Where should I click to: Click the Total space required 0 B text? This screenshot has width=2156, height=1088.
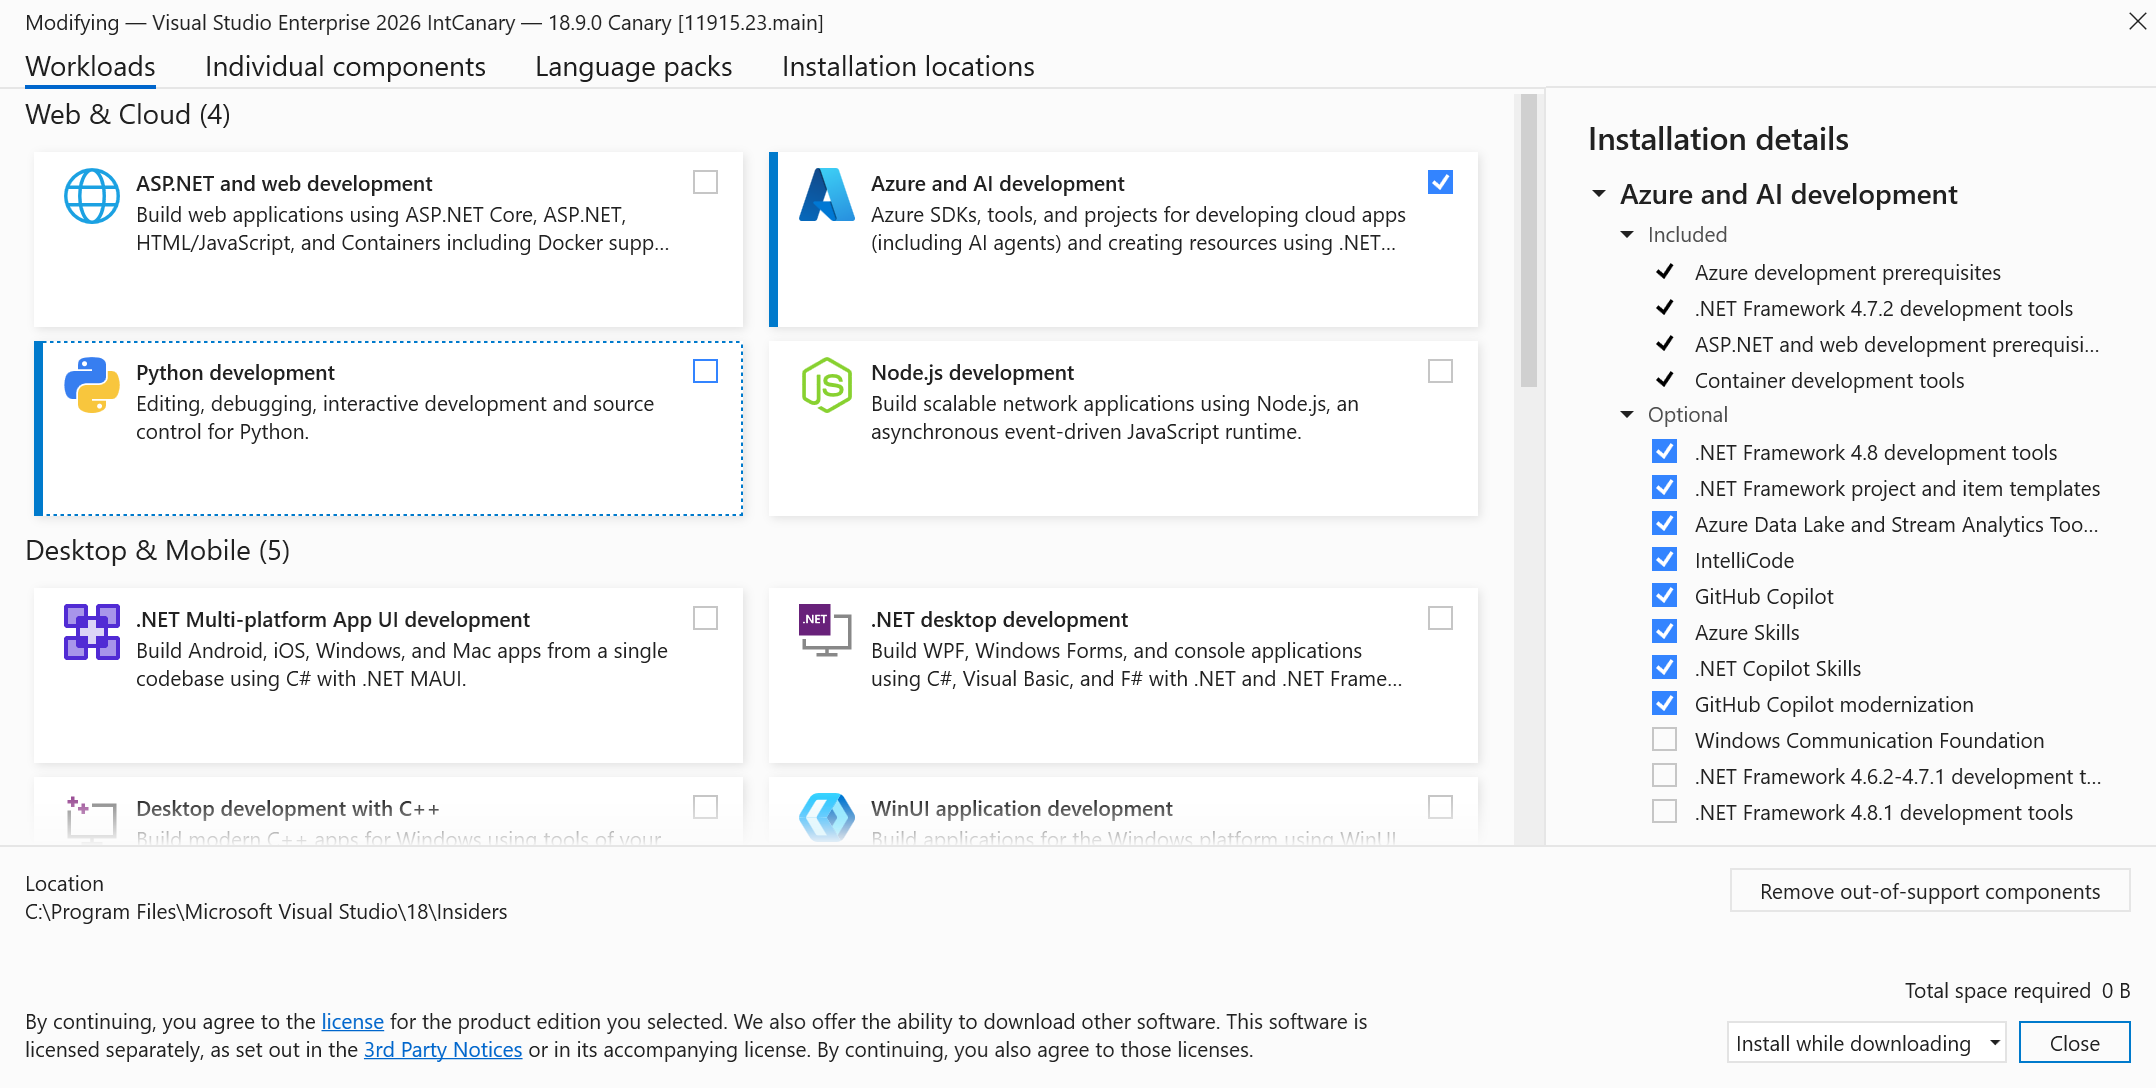[x=2017, y=990]
